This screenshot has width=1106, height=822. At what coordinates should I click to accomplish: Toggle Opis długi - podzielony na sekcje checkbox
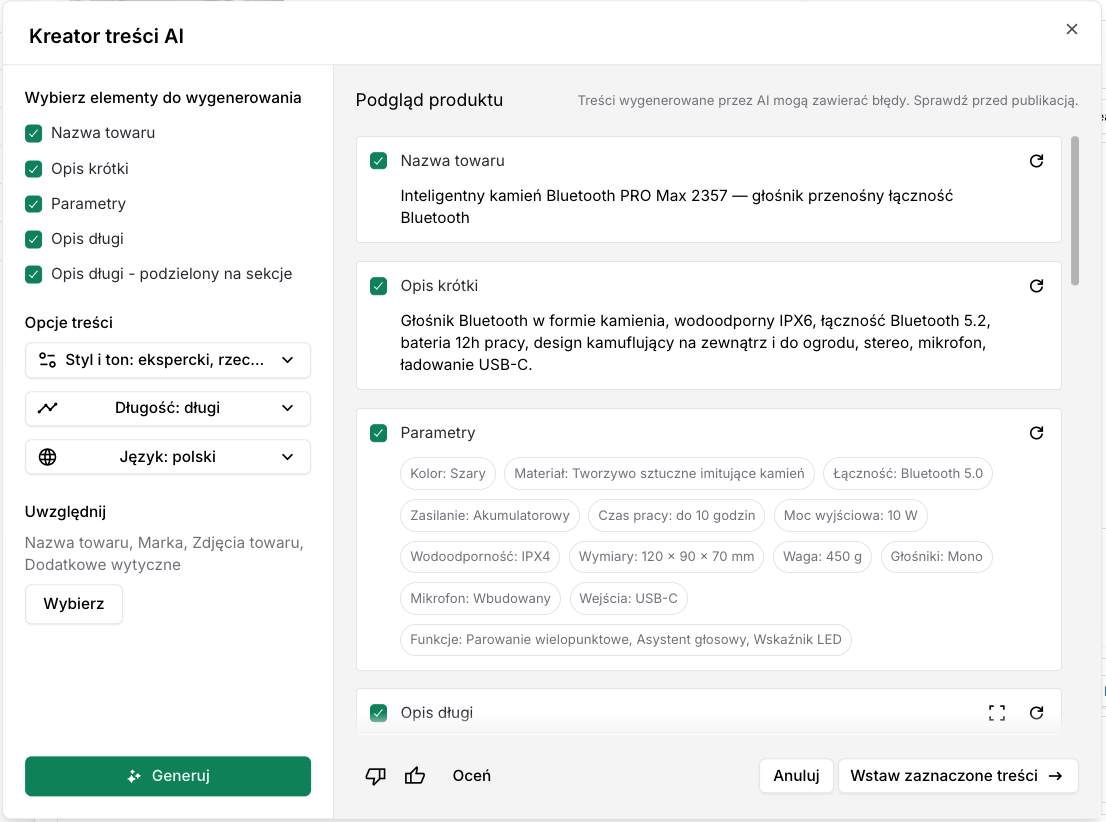coord(33,274)
